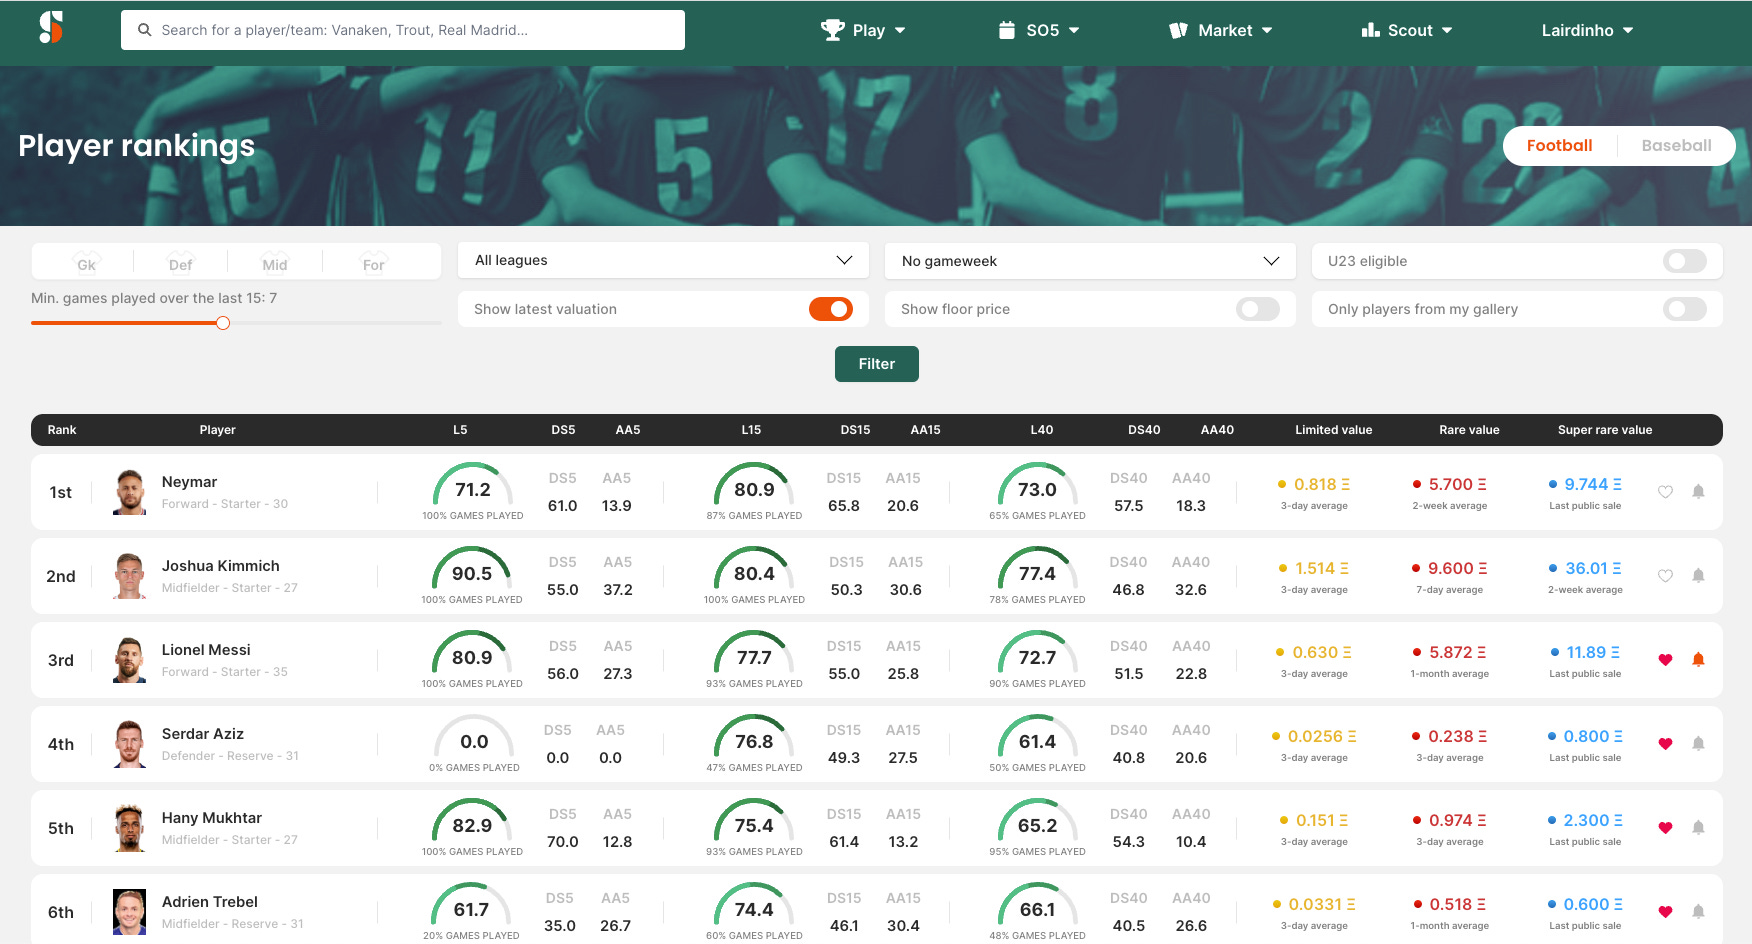Filter by Def position

[181, 262]
